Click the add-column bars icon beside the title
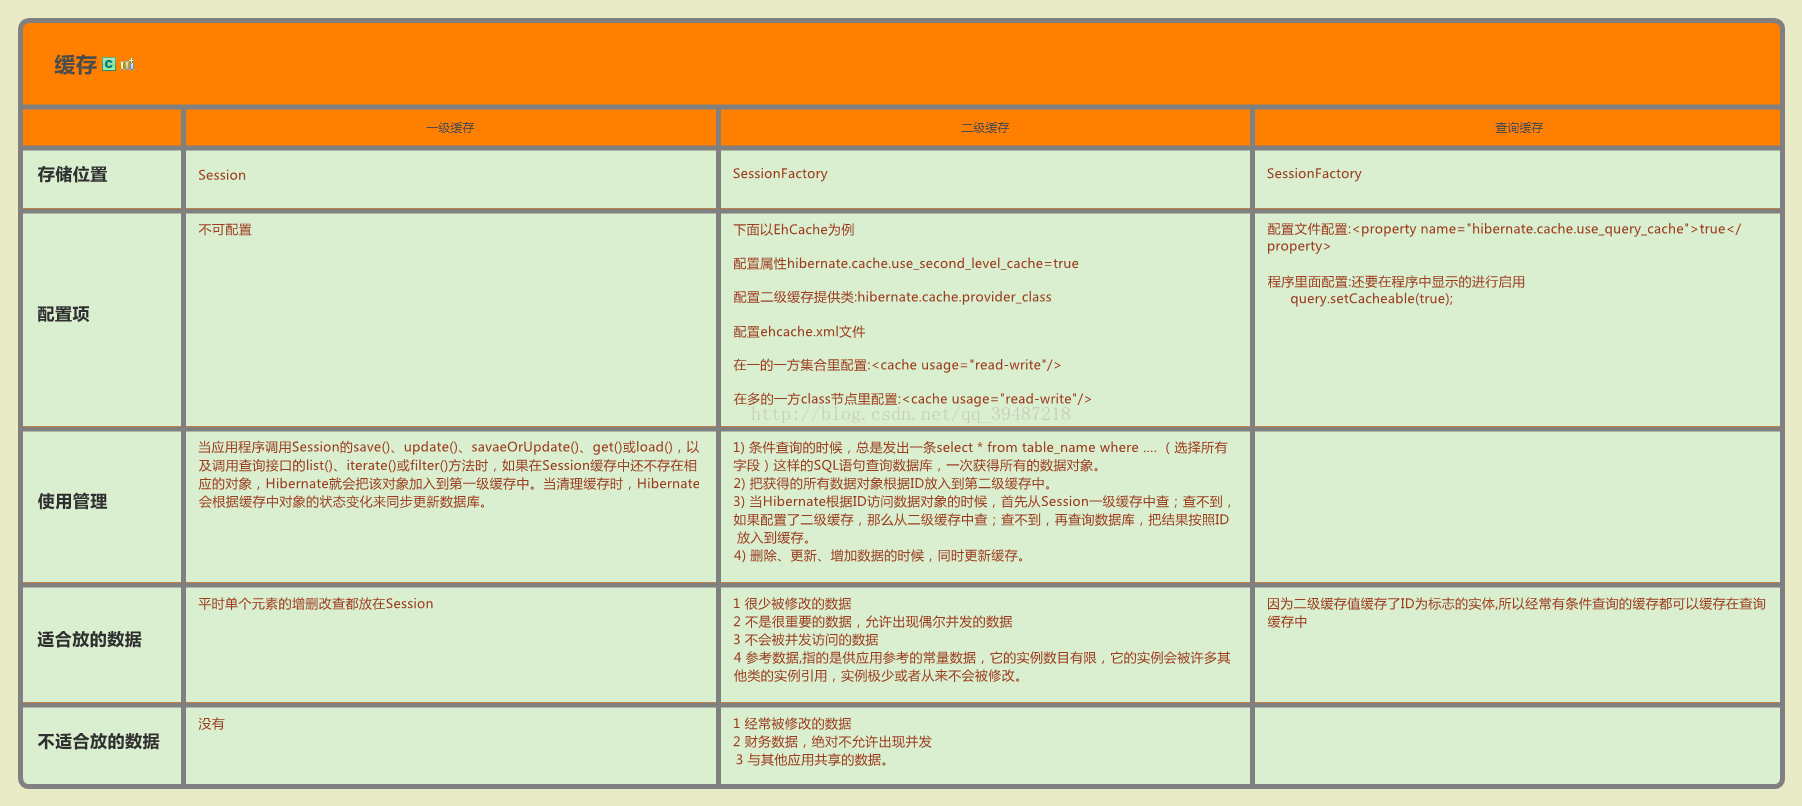 (x=127, y=64)
